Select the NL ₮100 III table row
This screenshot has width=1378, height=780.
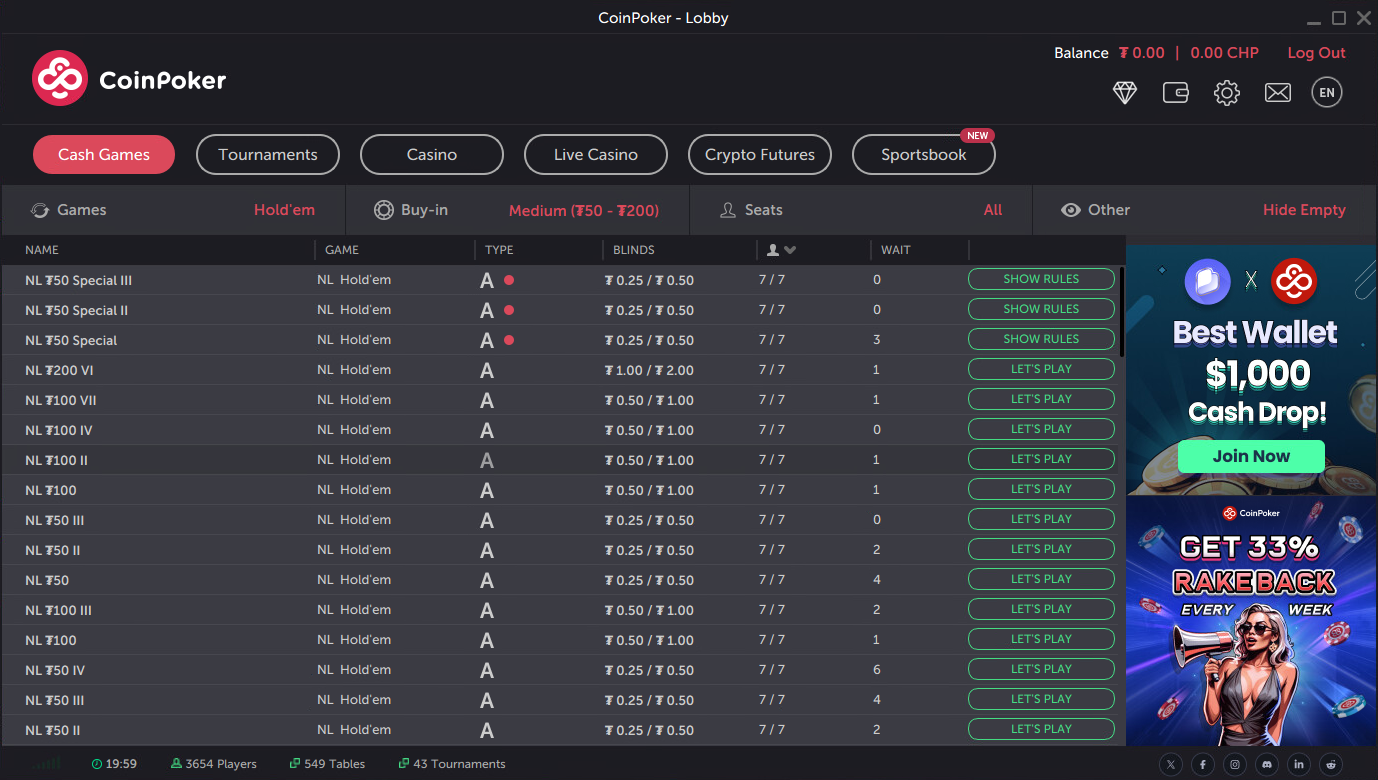(x=562, y=610)
